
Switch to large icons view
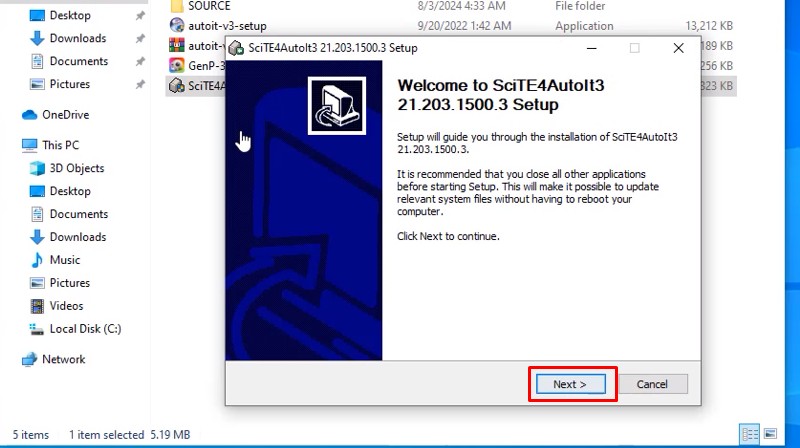tap(770, 435)
